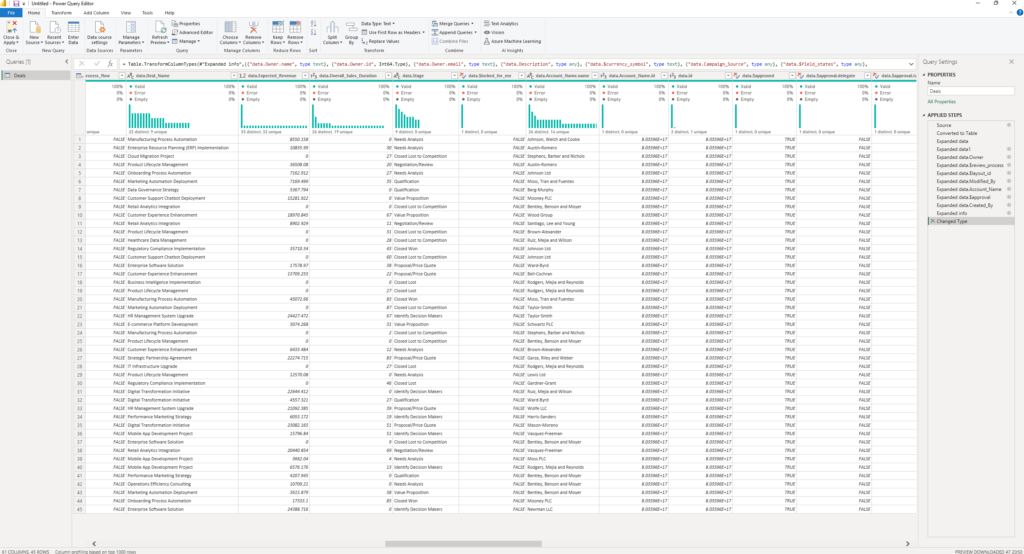Screen dimensions: 1024x554
Task: Click the horizontal scrollbar thumb under the grid
Action: [463, 544]
